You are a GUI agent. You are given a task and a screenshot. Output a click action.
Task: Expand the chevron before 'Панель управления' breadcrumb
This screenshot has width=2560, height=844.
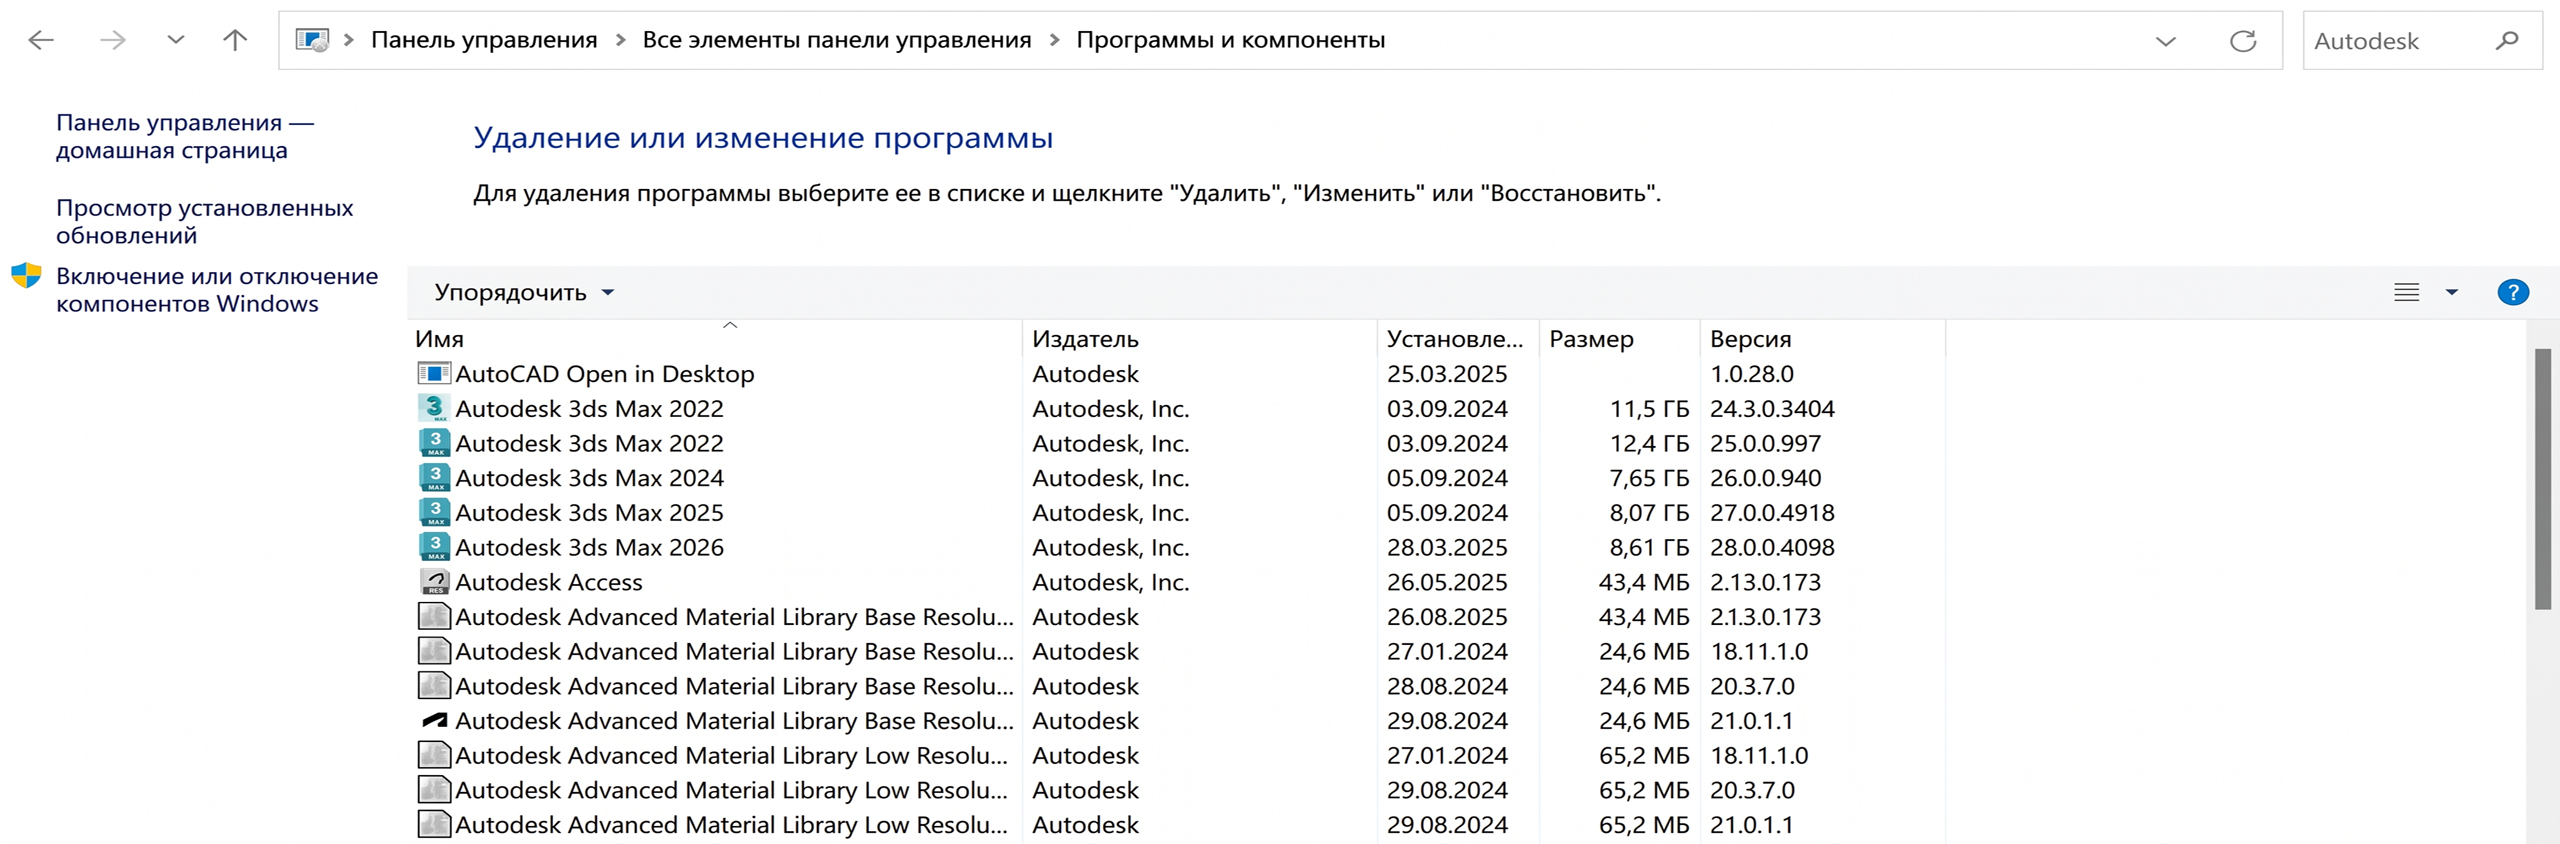coord(349,40)
